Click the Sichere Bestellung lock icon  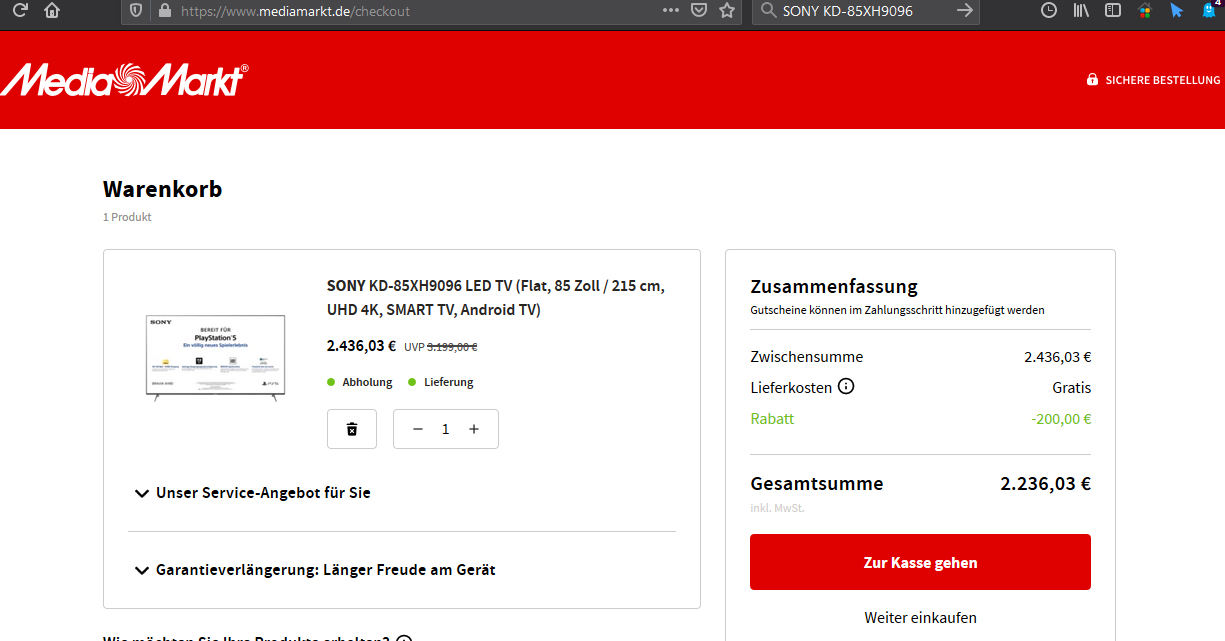1093,80
